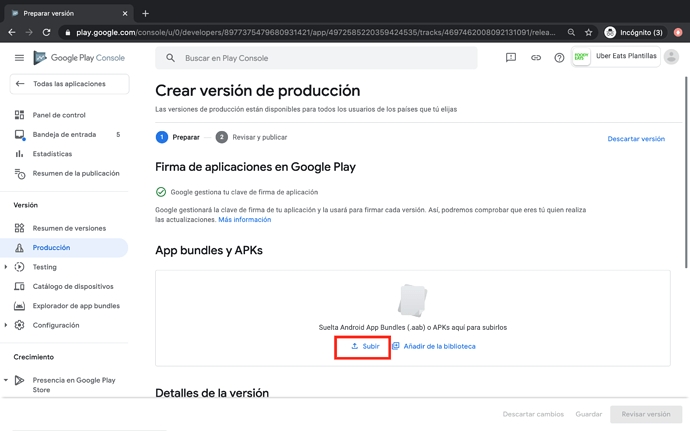This screenshot has height=431, width=690.
Task: Select Producción in the sidebar
Action: click(51, 247)
